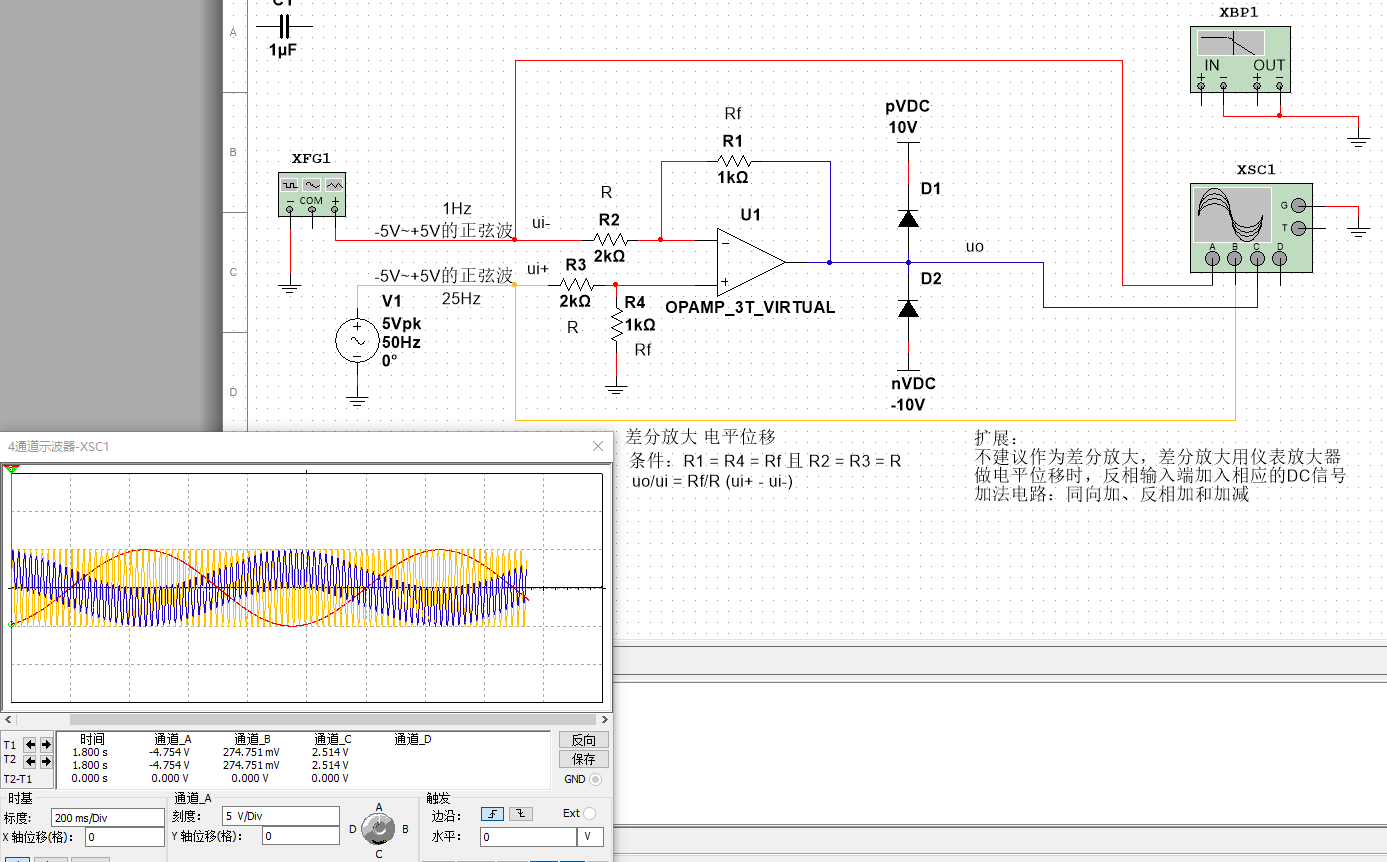Select rising edge trigger button
The image size is (1387, 862).
492,813
